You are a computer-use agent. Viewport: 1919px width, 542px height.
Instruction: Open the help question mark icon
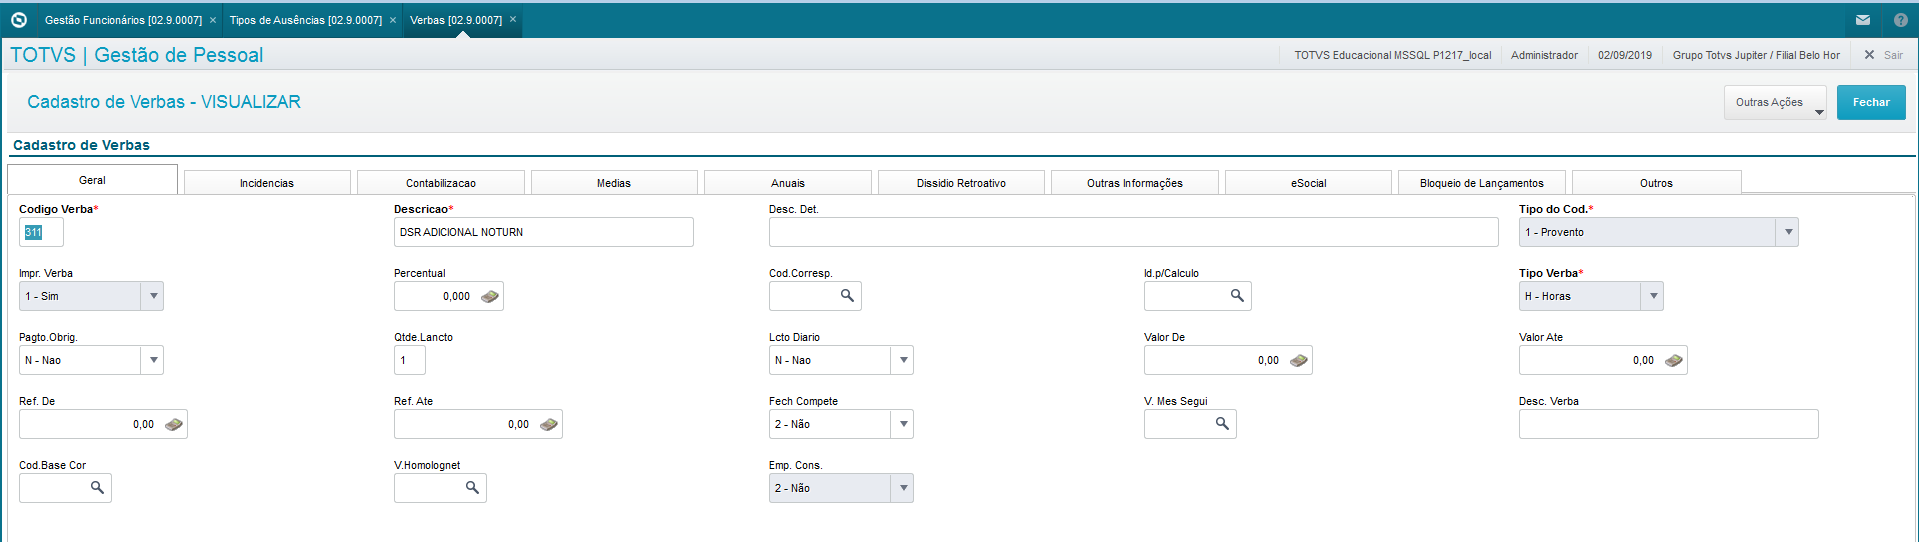pyautogui.click(x=1900, y=20)
